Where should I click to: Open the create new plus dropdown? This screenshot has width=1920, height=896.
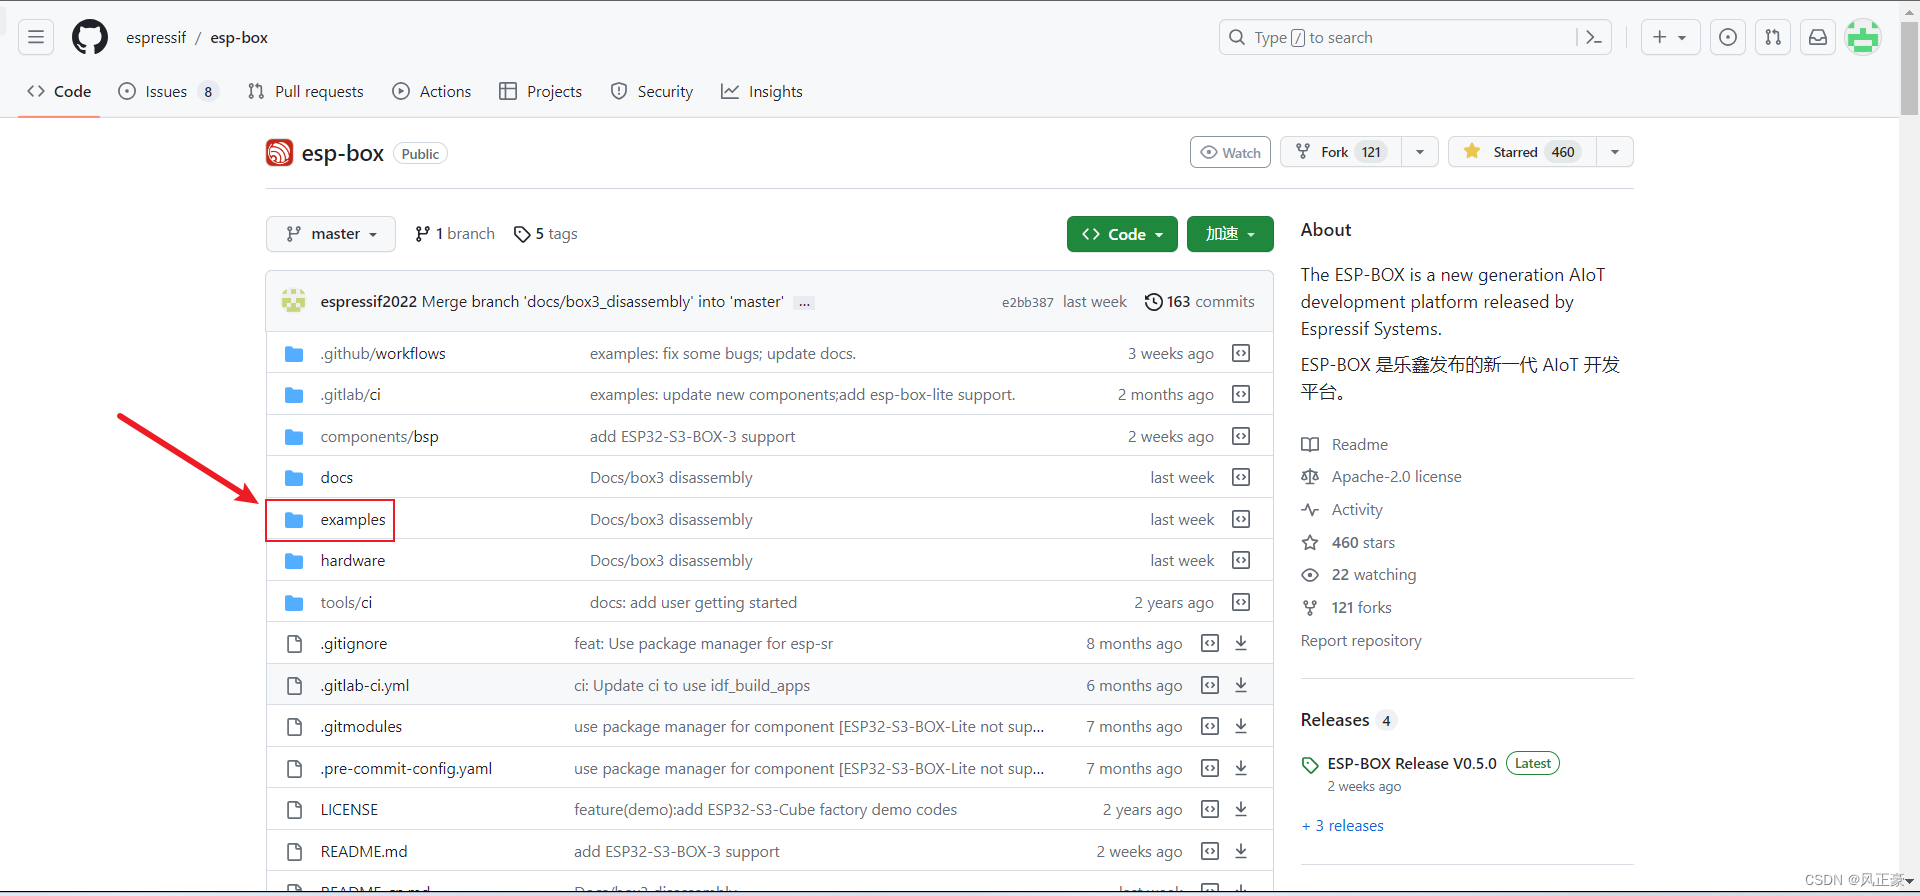1670,37
